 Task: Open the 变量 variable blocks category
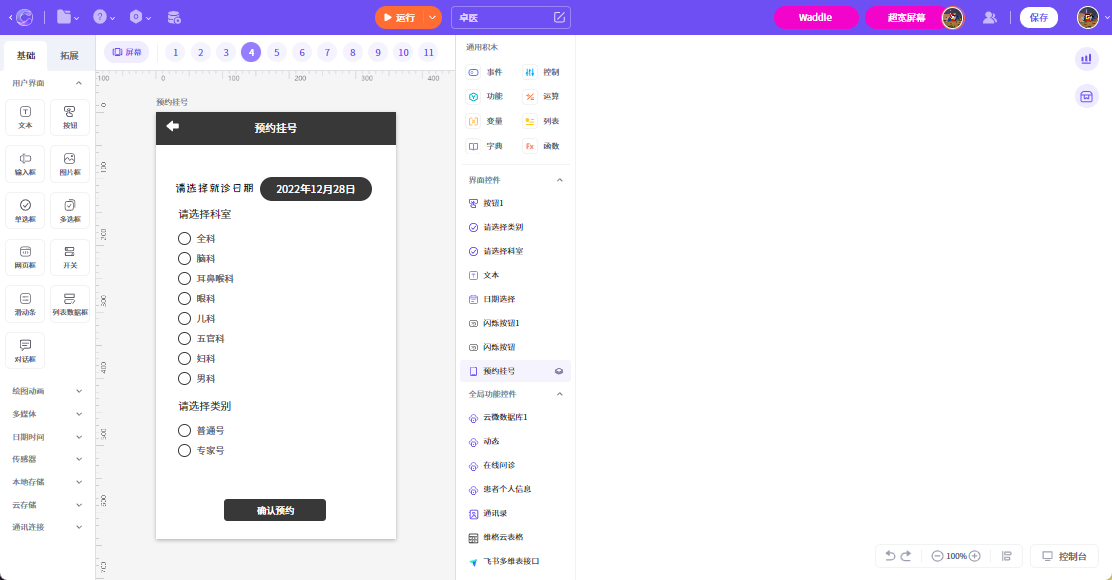[484, 121]
